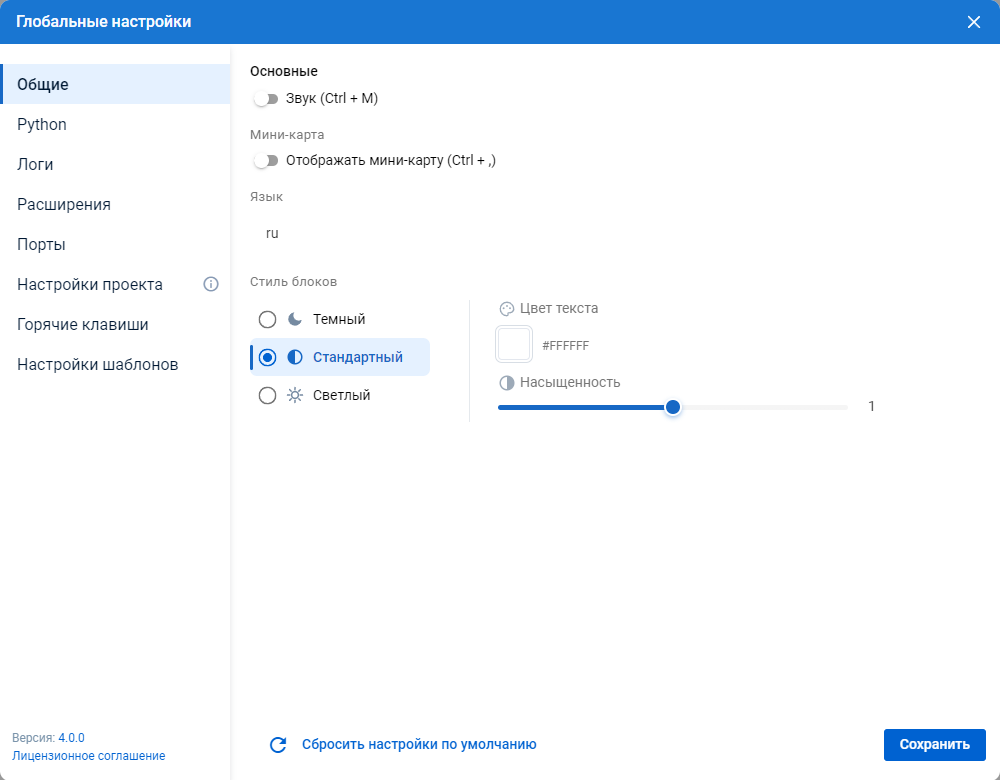Click the moon icon for Темный style
Viewport: 1000px width, 780px height.
[295, 319]
